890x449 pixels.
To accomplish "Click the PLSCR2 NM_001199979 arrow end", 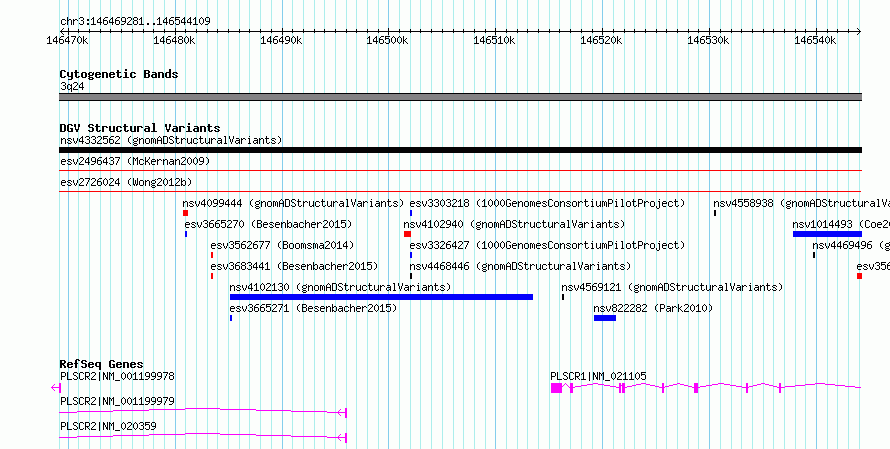I will (342, 413).
